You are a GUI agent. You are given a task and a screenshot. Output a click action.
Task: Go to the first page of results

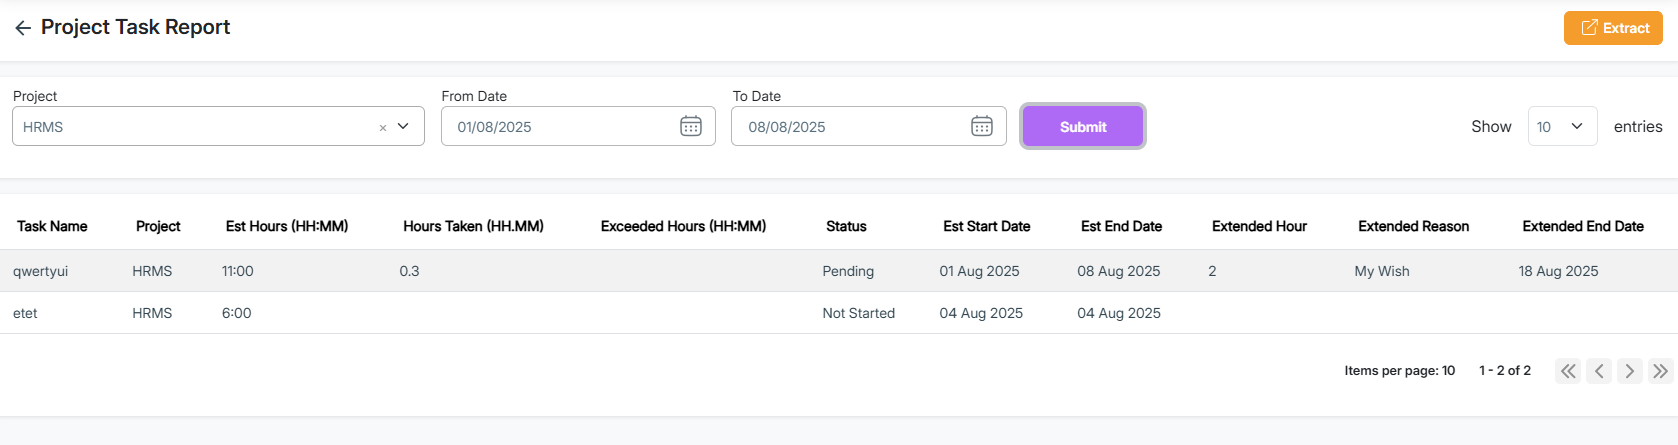pos(1568,371)
